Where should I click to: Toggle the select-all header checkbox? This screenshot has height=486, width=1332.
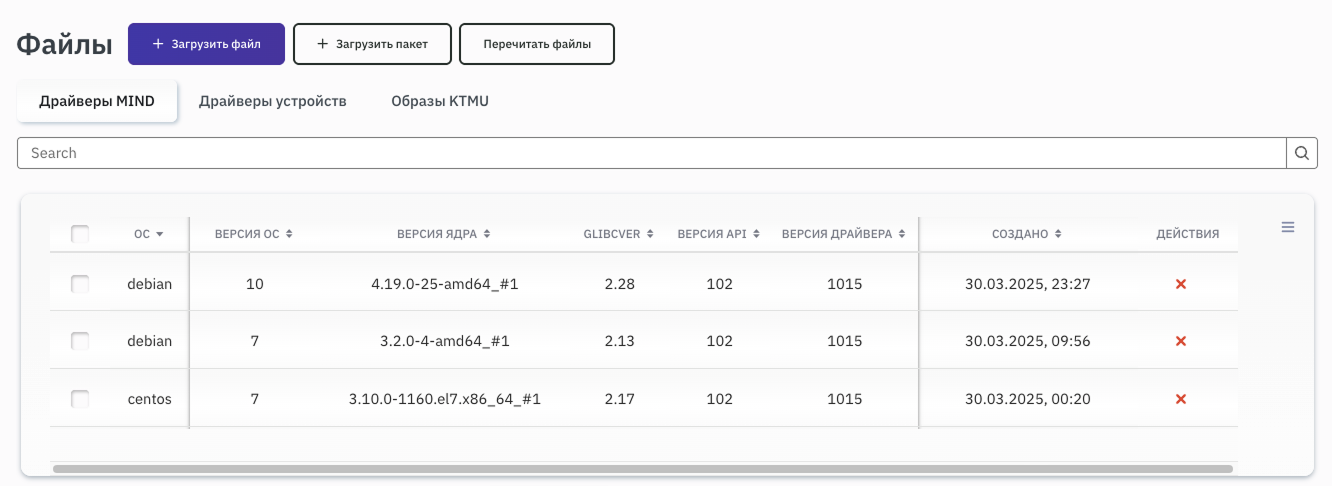[80, 234]
